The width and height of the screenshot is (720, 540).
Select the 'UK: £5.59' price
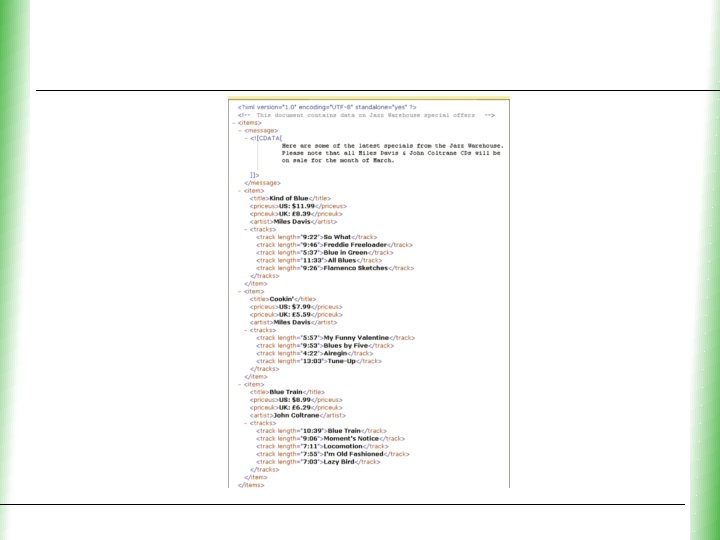pos(295,315)
